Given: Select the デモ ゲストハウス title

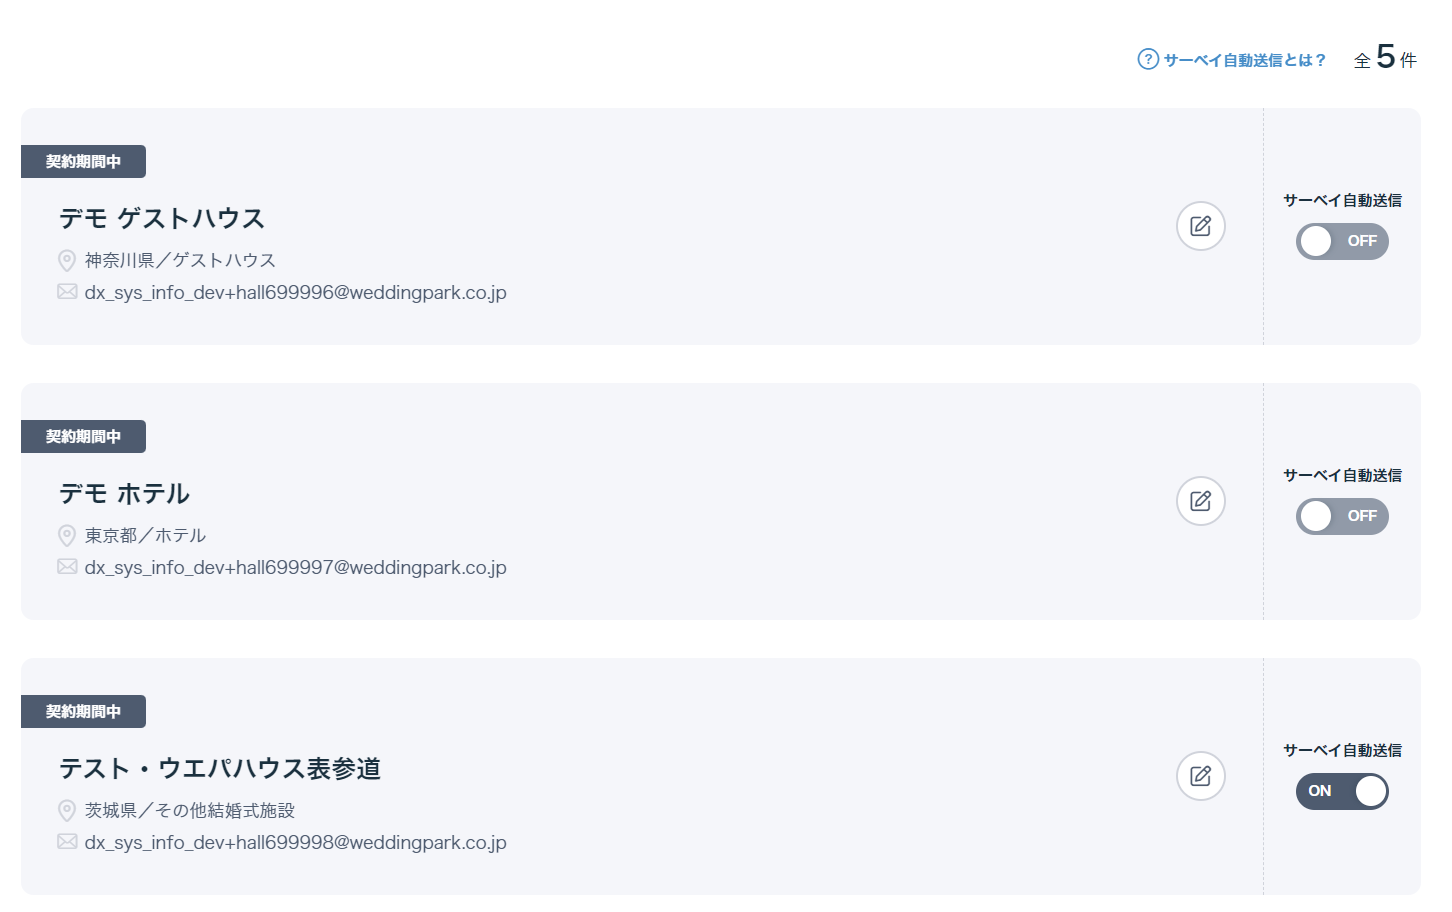Looking at the screenshot, I should [162, 218].
